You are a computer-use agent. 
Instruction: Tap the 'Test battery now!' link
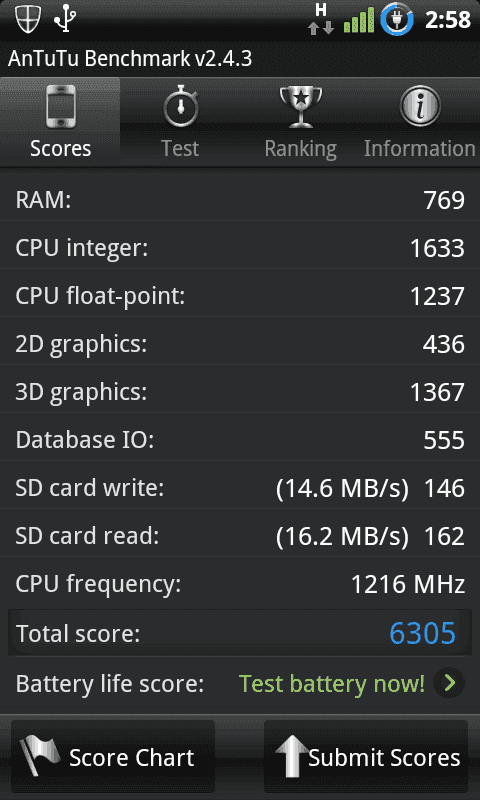[x=332, y=683]
